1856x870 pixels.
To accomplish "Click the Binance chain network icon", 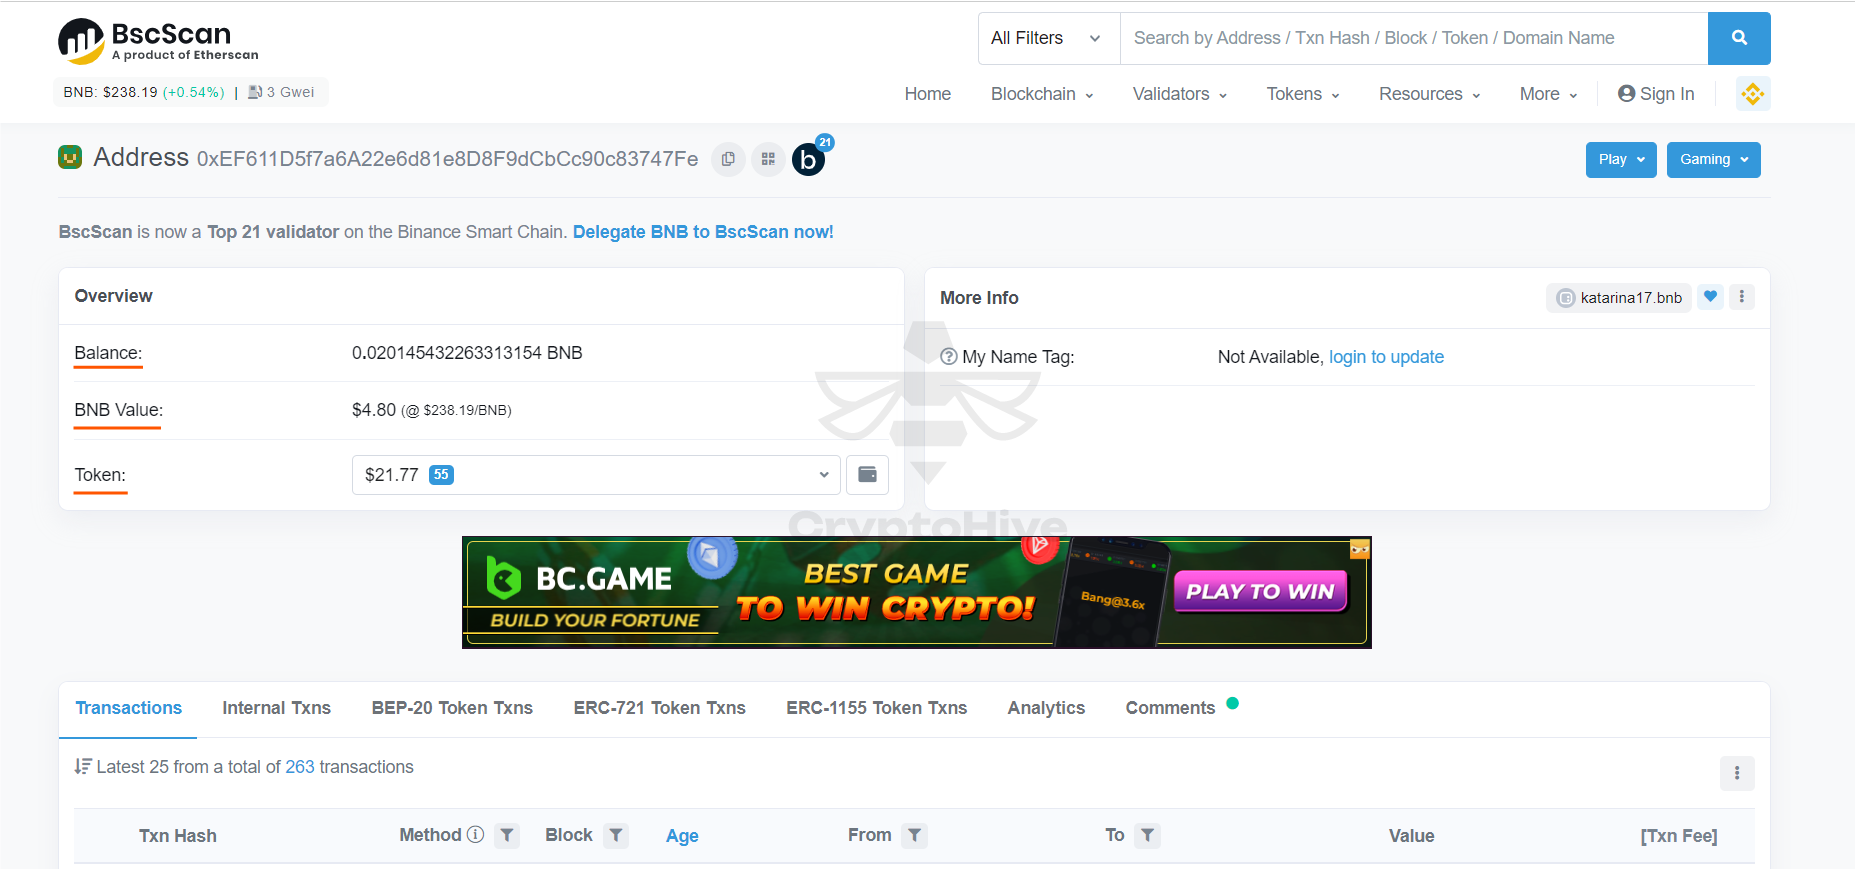I will [1753, 94].
